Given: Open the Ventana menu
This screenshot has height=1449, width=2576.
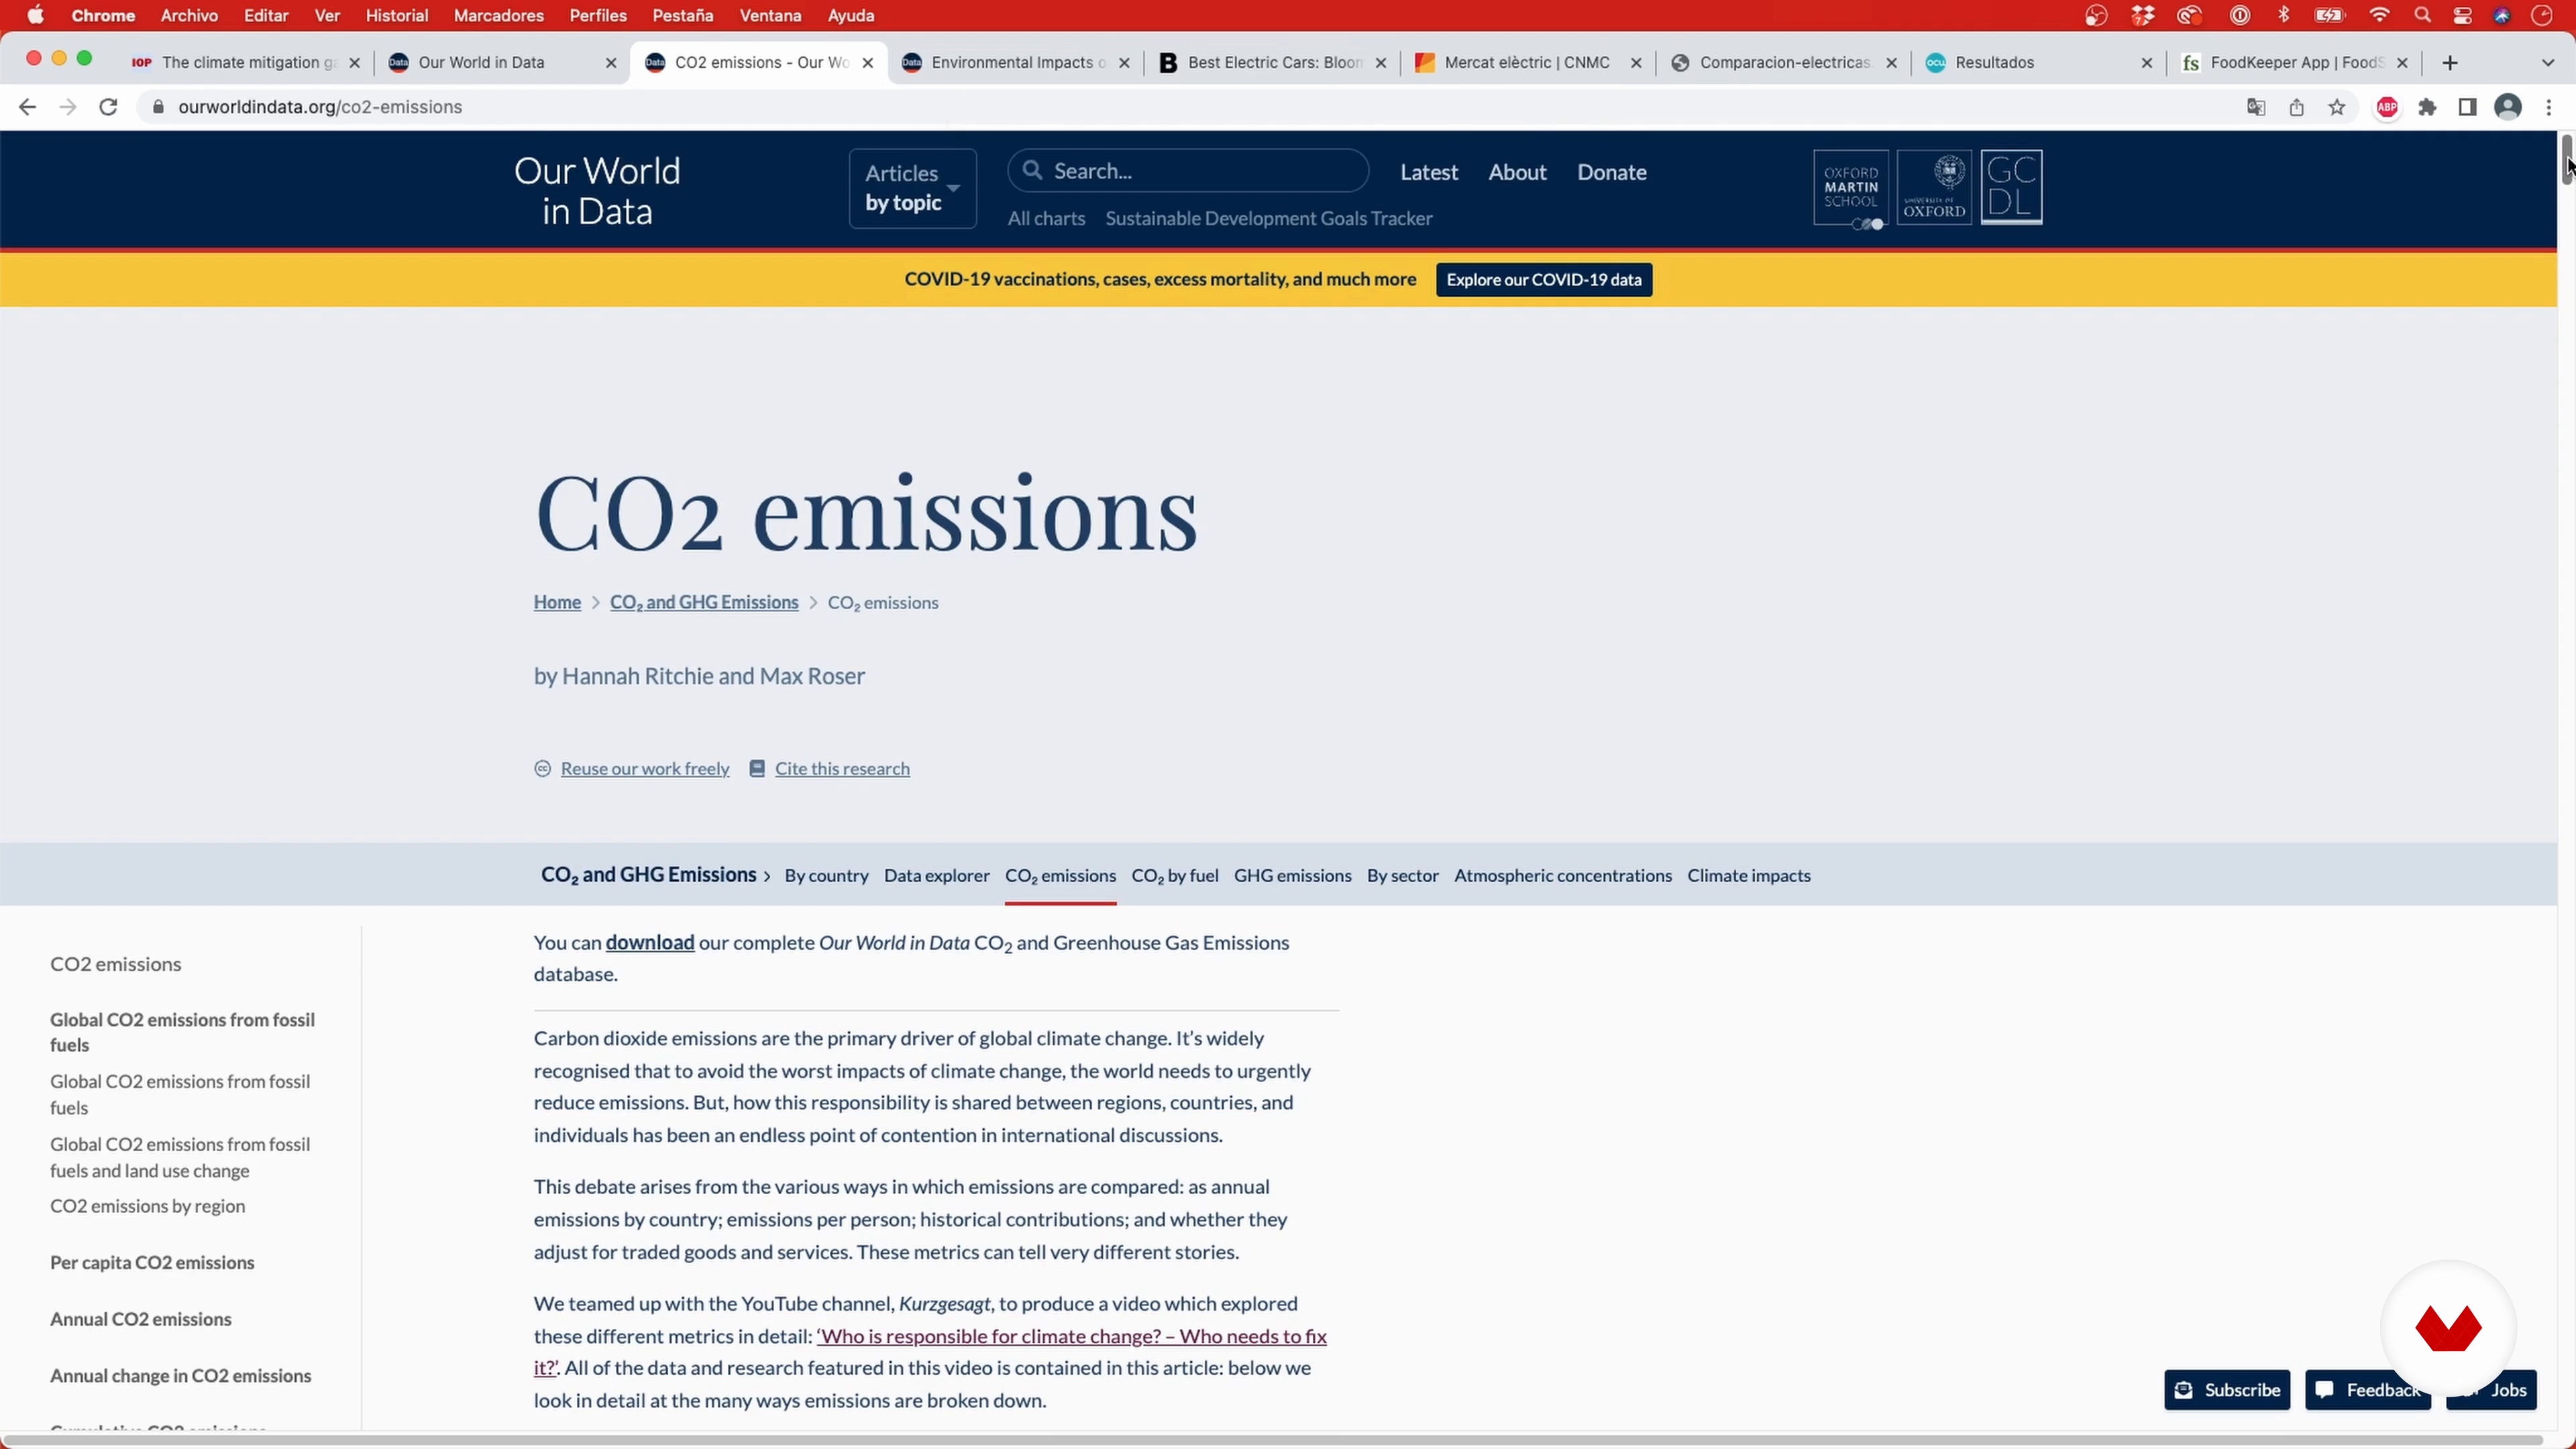Looking at the screenshot, I should point(770,15).
